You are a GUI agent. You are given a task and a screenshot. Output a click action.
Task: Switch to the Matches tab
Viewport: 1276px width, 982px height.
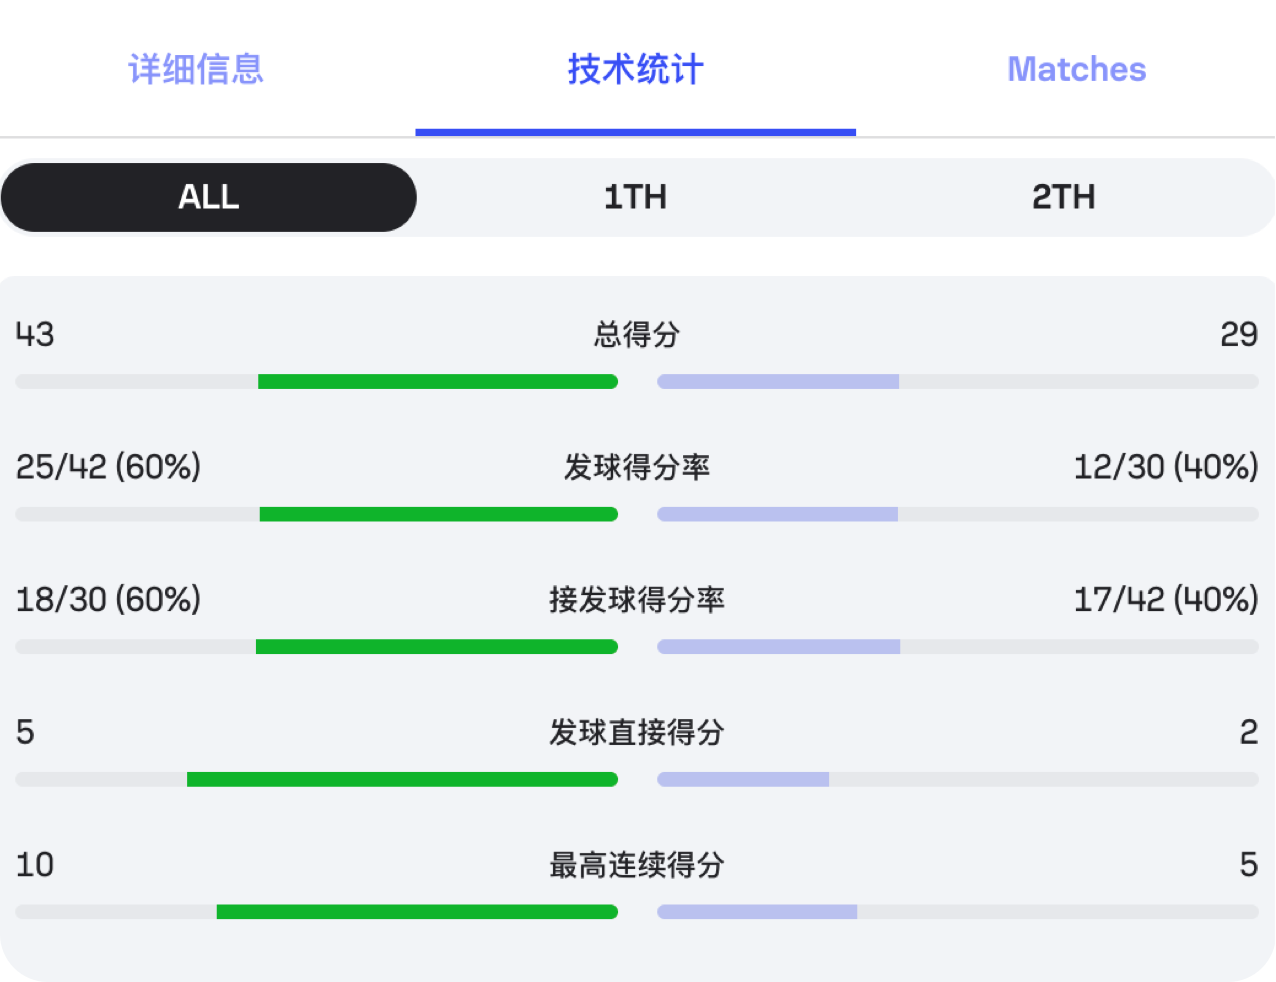pyautogui.click(x=1076, y=69)
